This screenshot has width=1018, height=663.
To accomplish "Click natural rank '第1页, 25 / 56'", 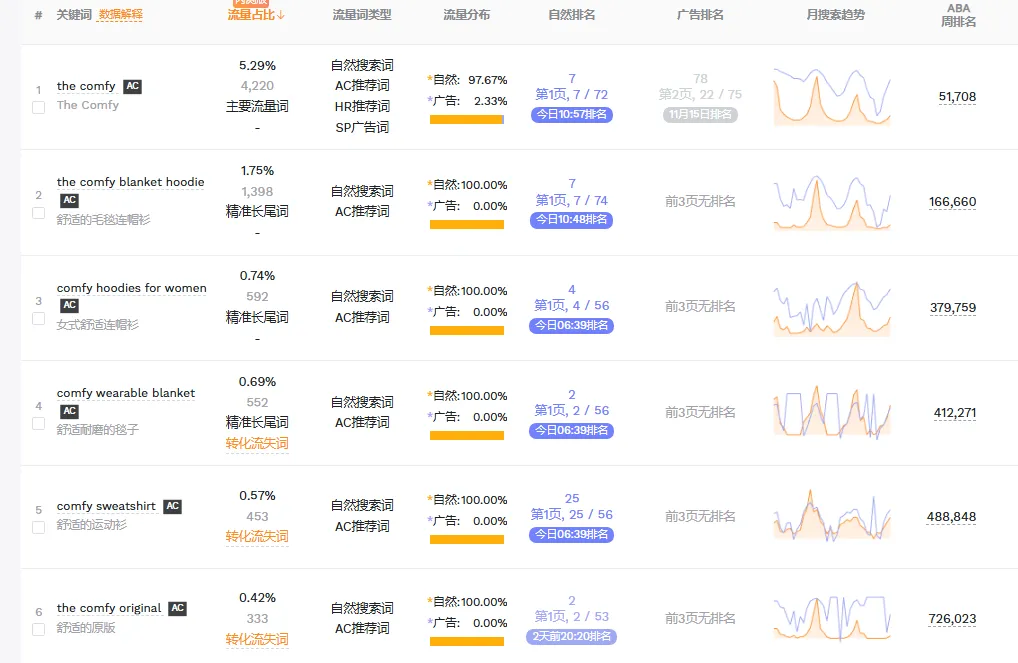I will [571, 514].
